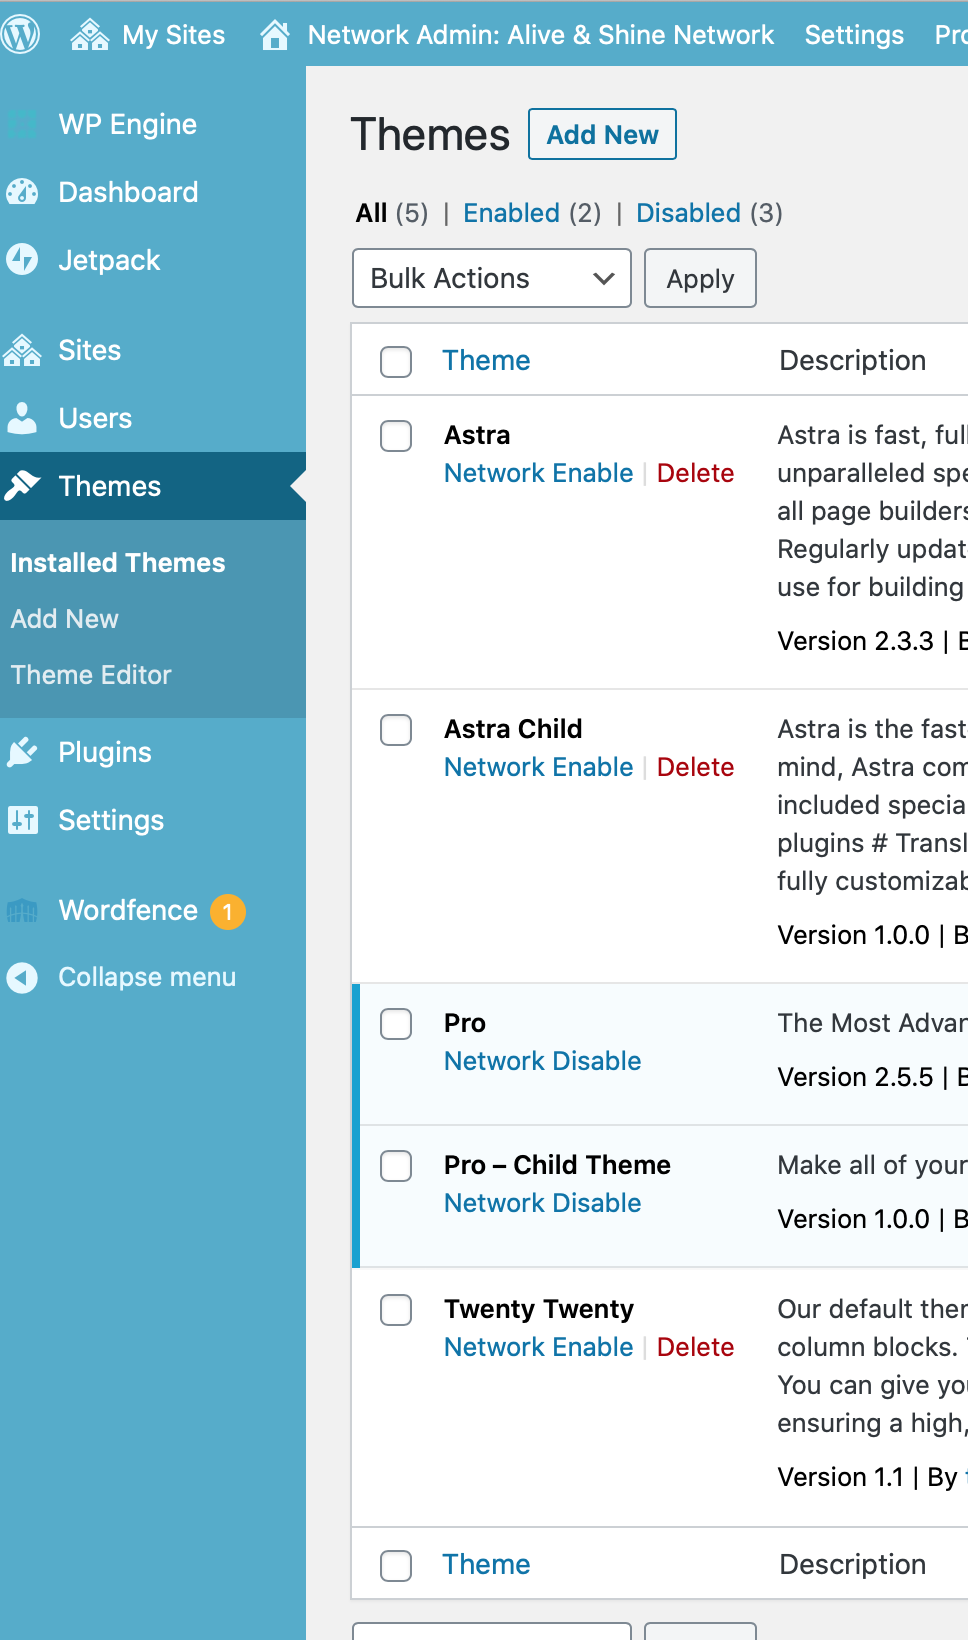The width and height of the screenshot is (968, 1640).
Task: Tick the Astra Child theme checkbox
Action: pyautogui.click(x=396, y=730)
